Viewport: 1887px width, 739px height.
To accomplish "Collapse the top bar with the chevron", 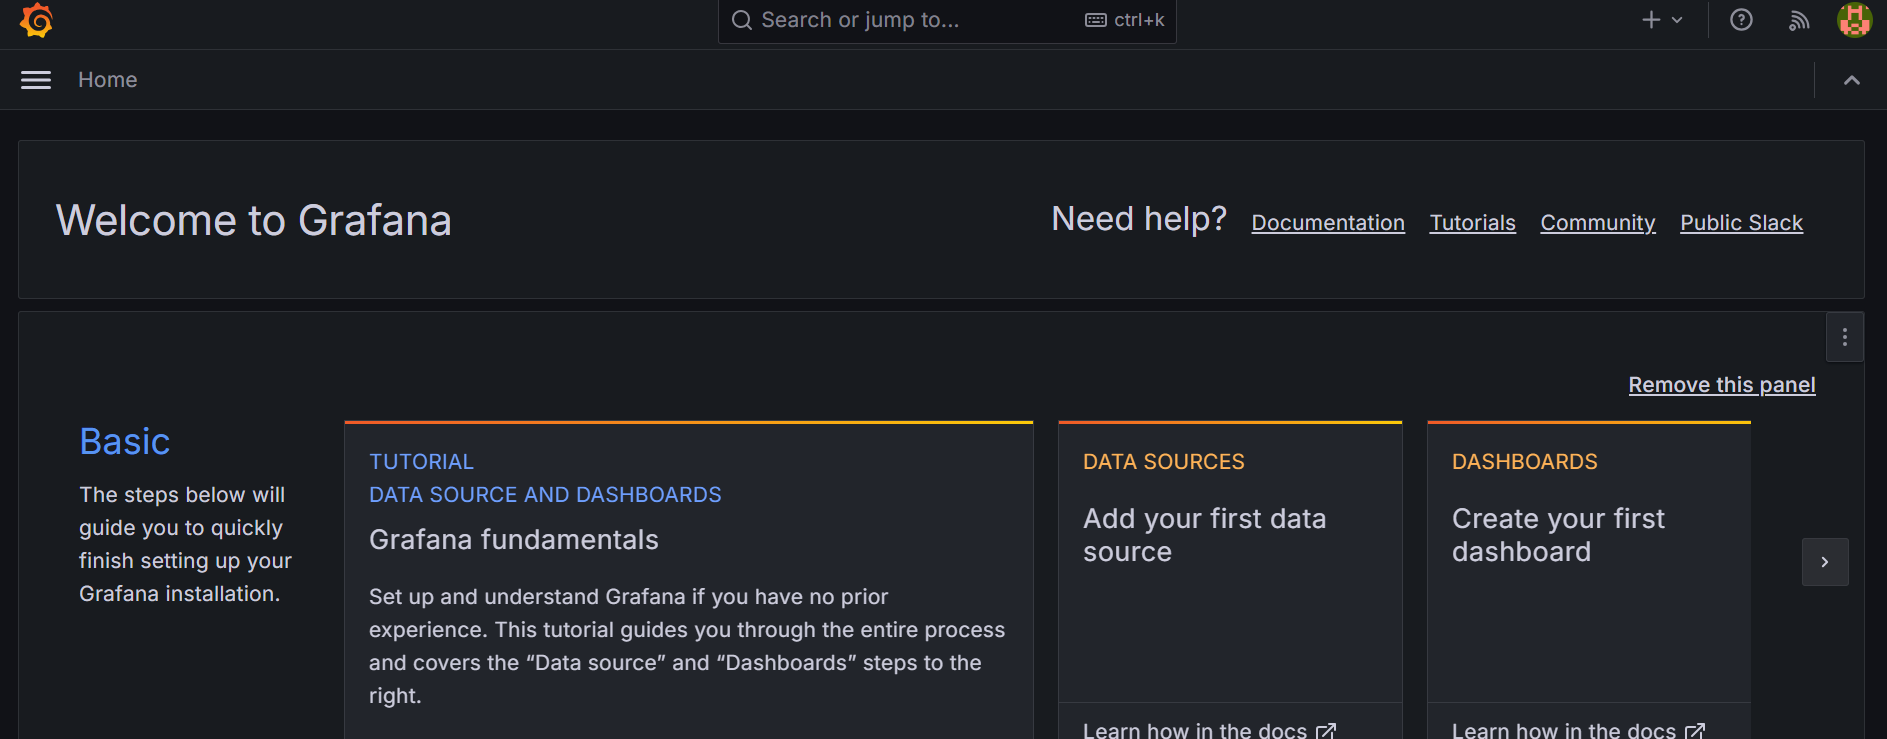I will pyautogui.click(x=1852, y=80).
